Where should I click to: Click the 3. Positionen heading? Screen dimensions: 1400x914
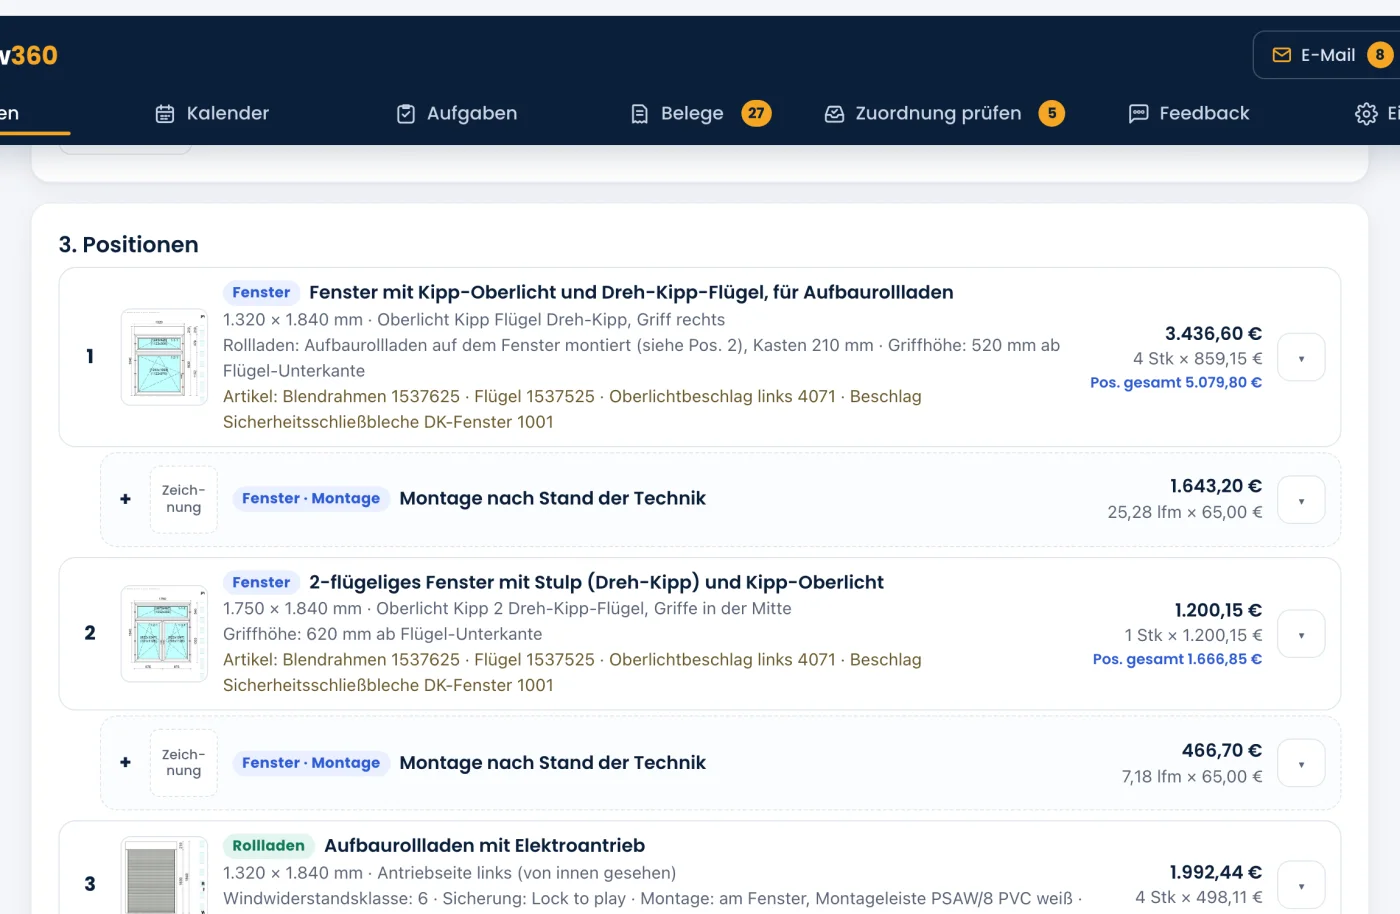(128, 245)
